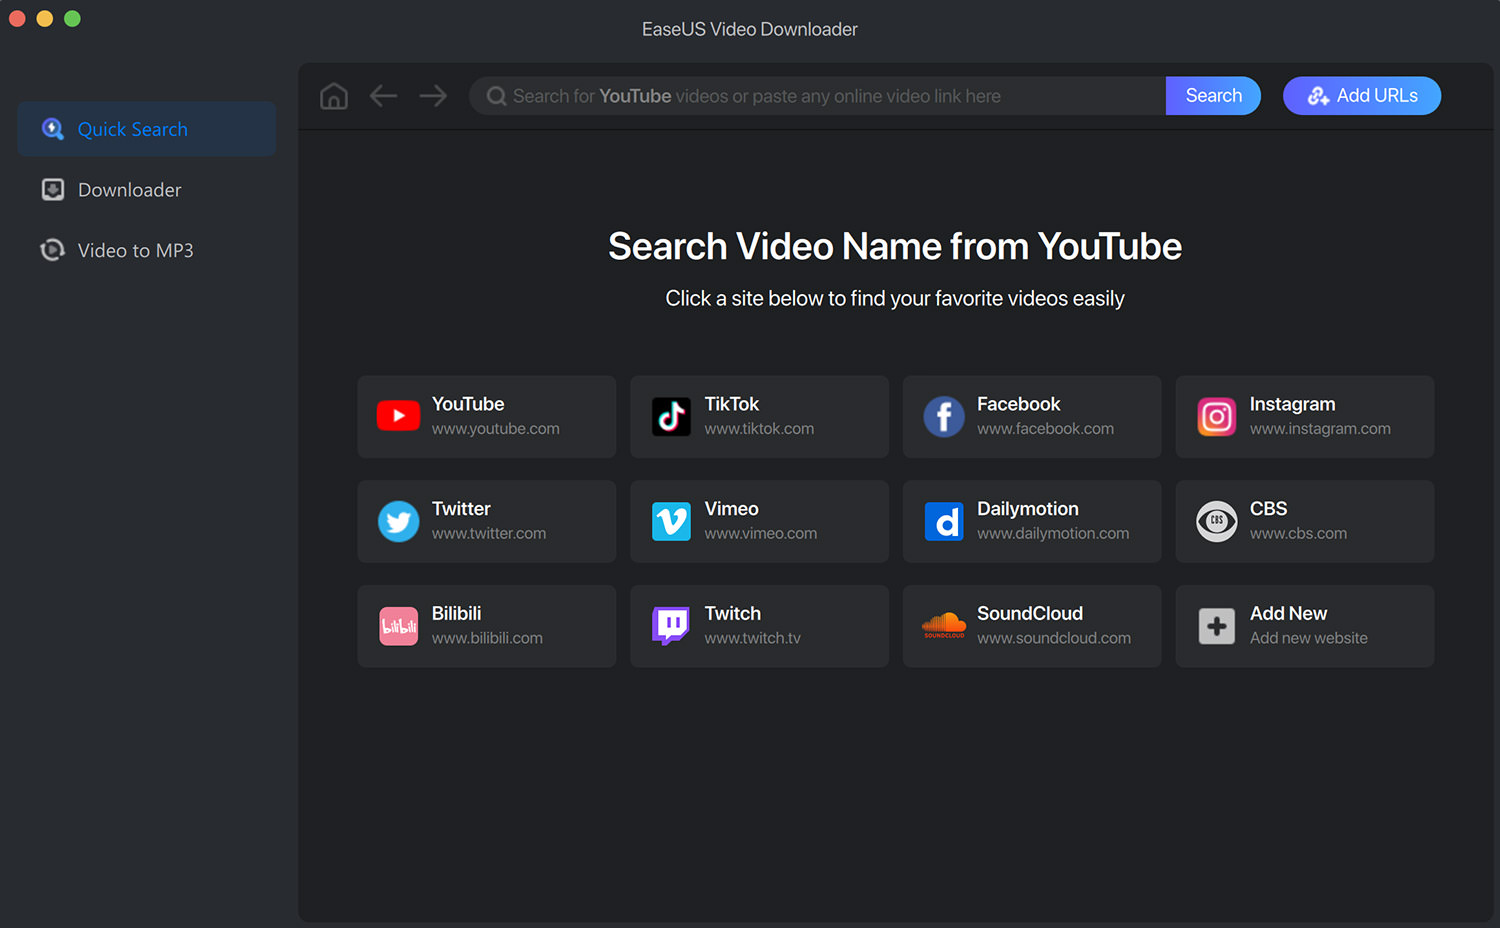Viewport: 1500px width, 928px height.
Task: Click the 'Instagram' title text
Action: click(1292, 405)
